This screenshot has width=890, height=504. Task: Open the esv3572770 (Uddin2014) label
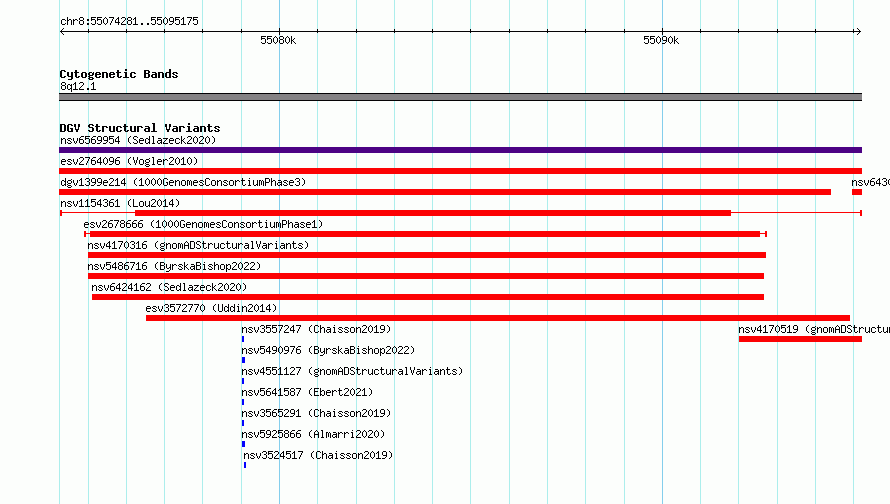(211, 308)
